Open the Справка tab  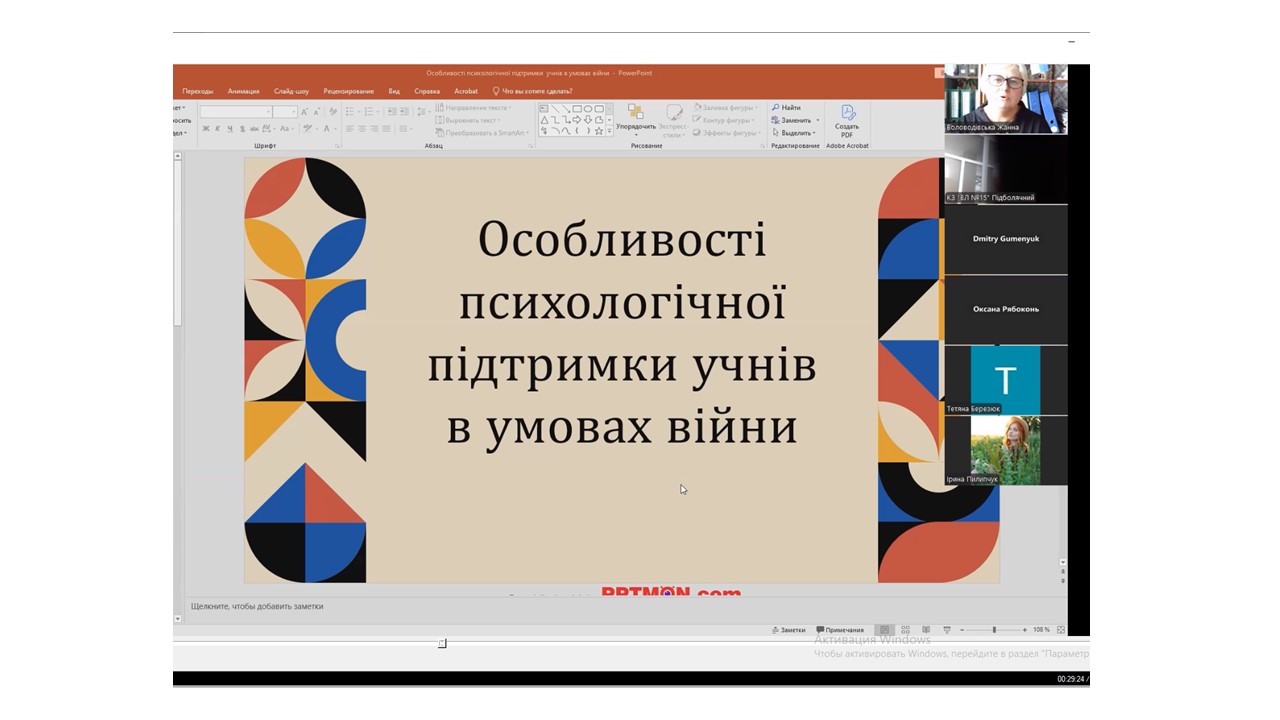click(x=427, y=91)
